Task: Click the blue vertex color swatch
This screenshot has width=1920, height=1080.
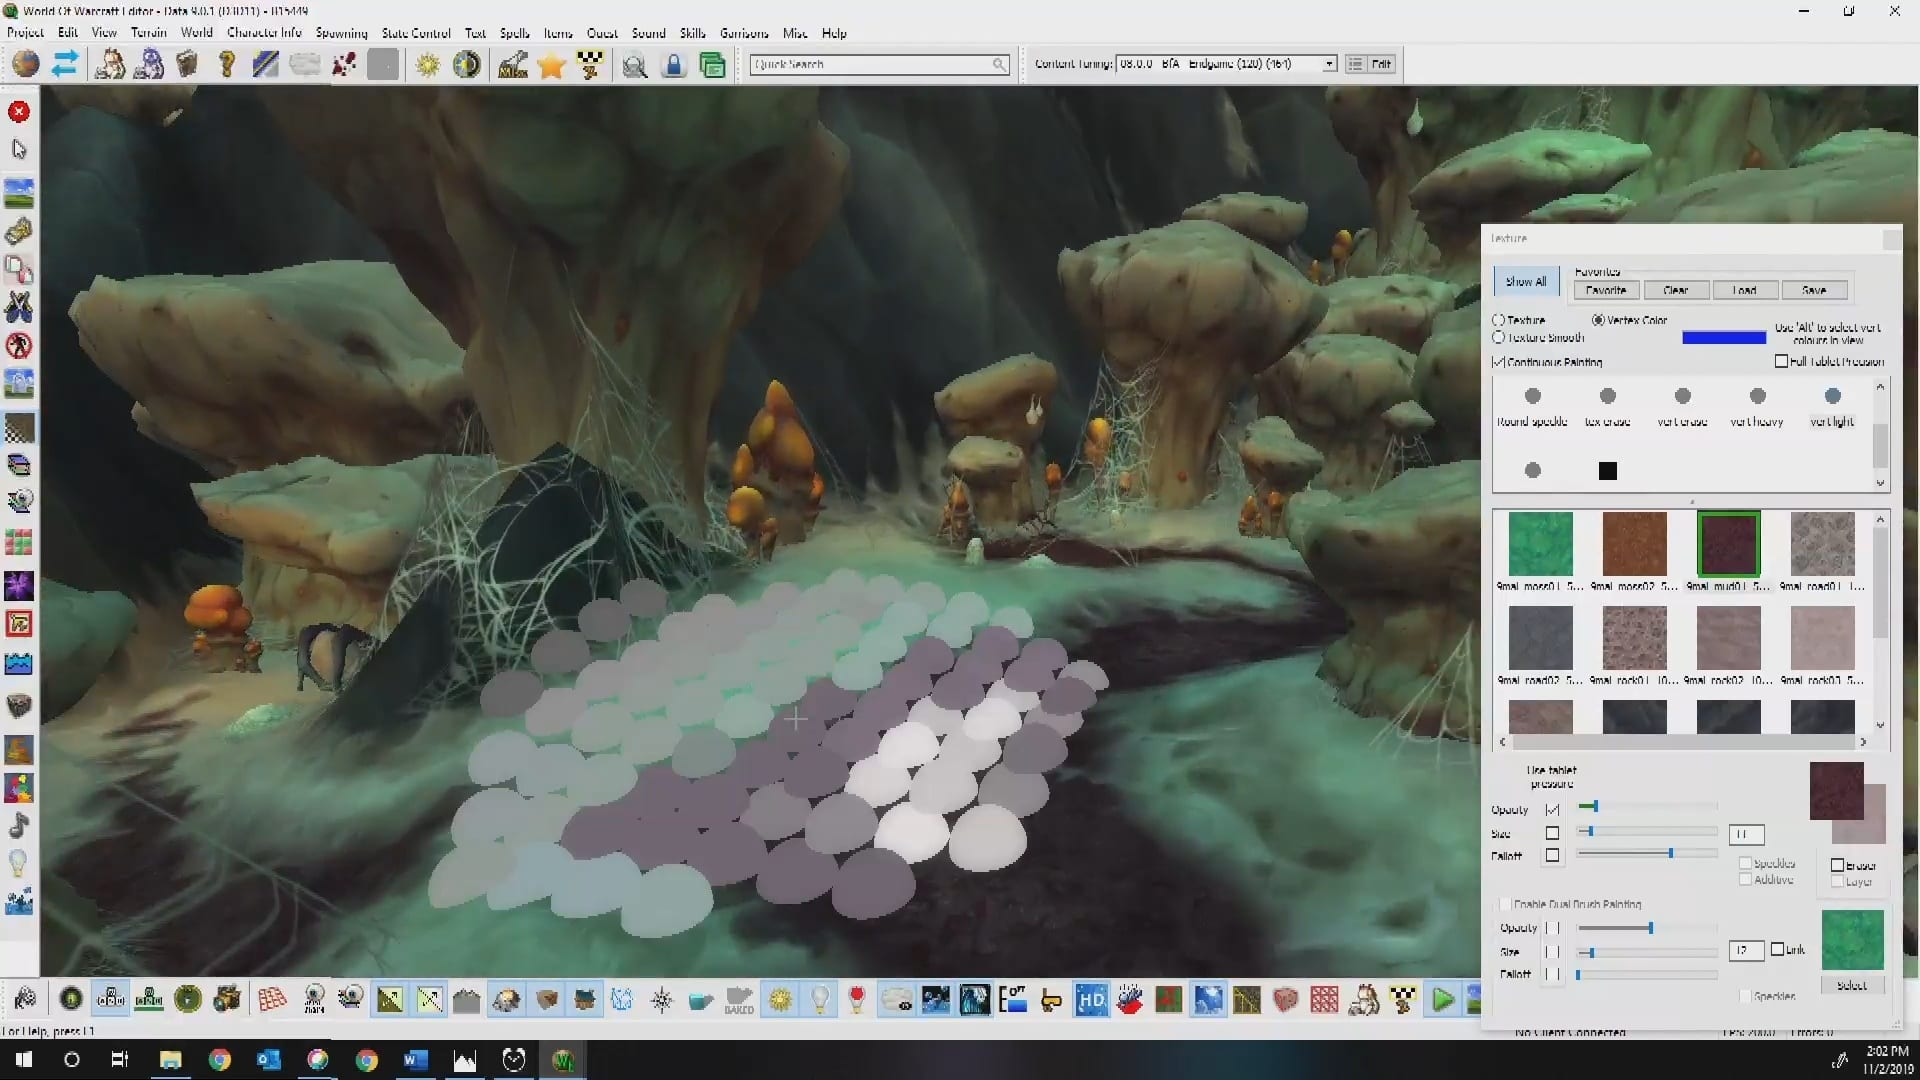Action: (1724, 338)
